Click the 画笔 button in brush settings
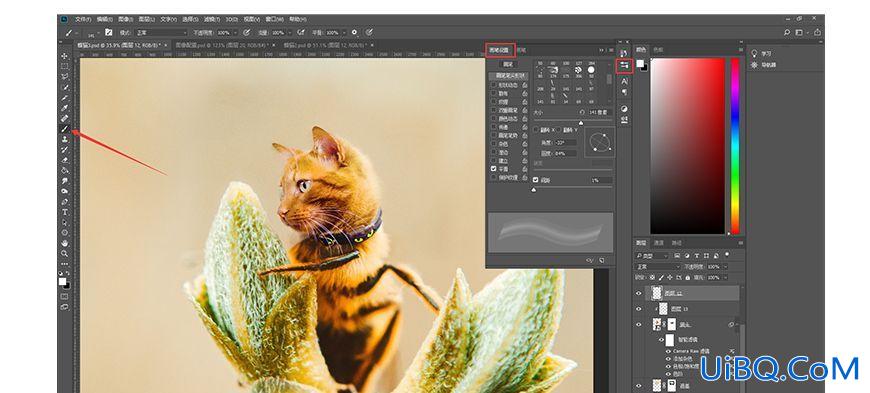This screenshot has height=393, width=870. click(508, 64)
